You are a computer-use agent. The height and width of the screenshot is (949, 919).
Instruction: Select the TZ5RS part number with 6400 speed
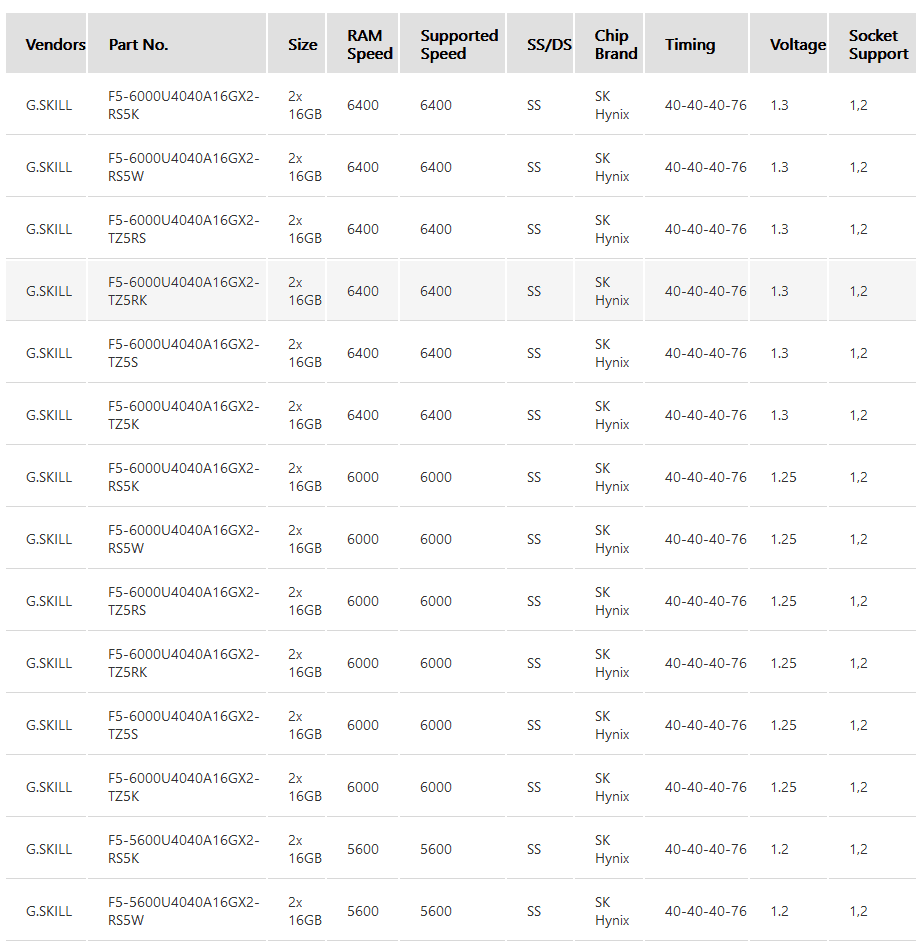[183, 229]
